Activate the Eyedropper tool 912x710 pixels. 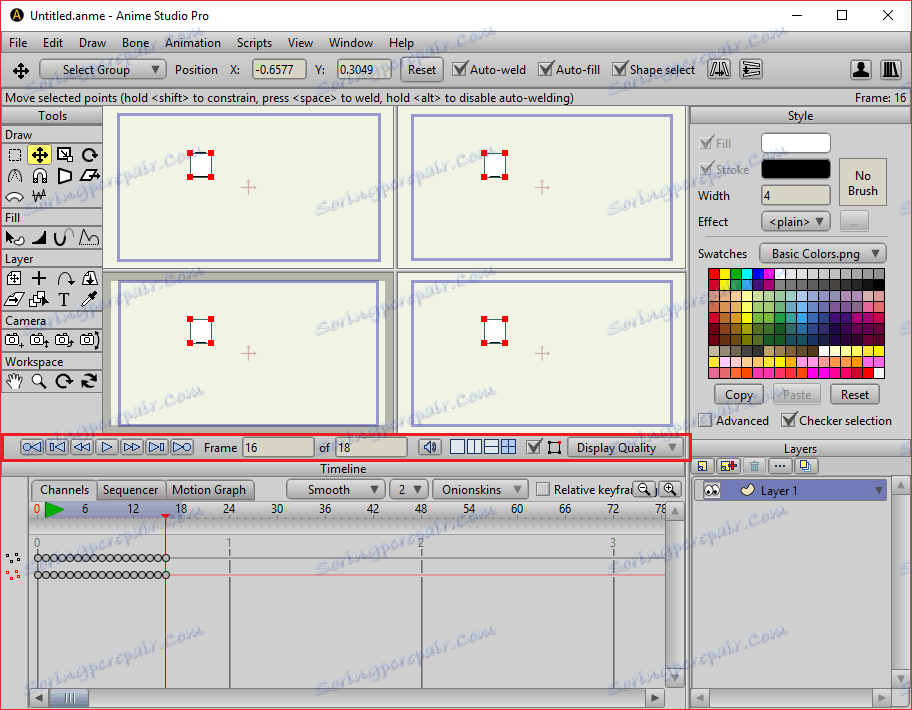click(89, 299)
